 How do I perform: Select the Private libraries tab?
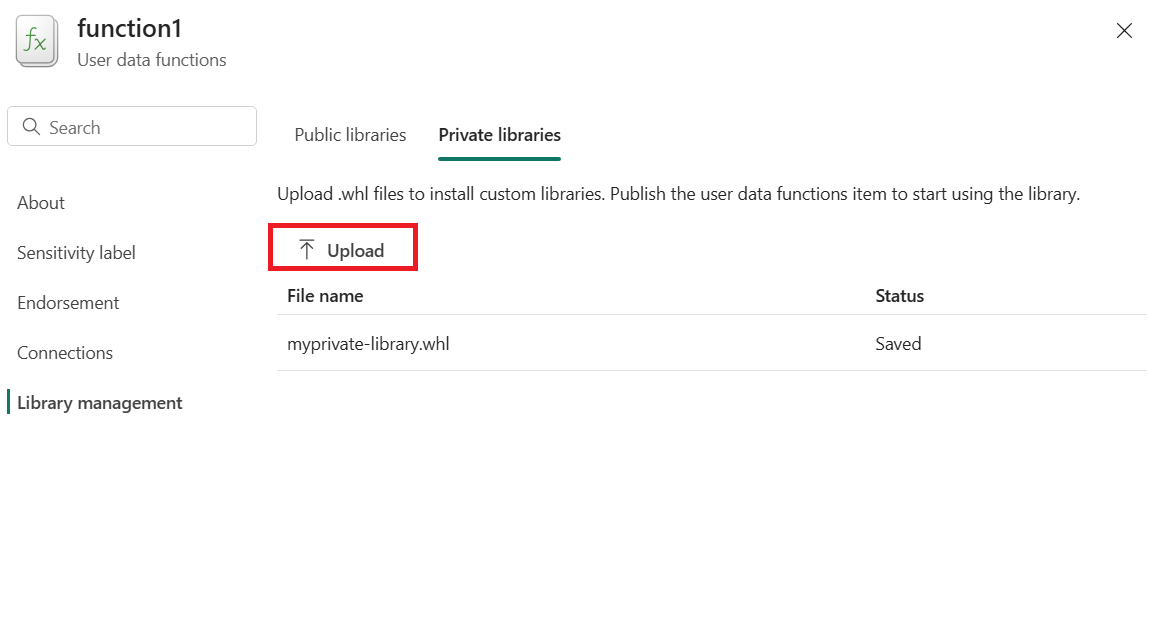tap(499, 135)
